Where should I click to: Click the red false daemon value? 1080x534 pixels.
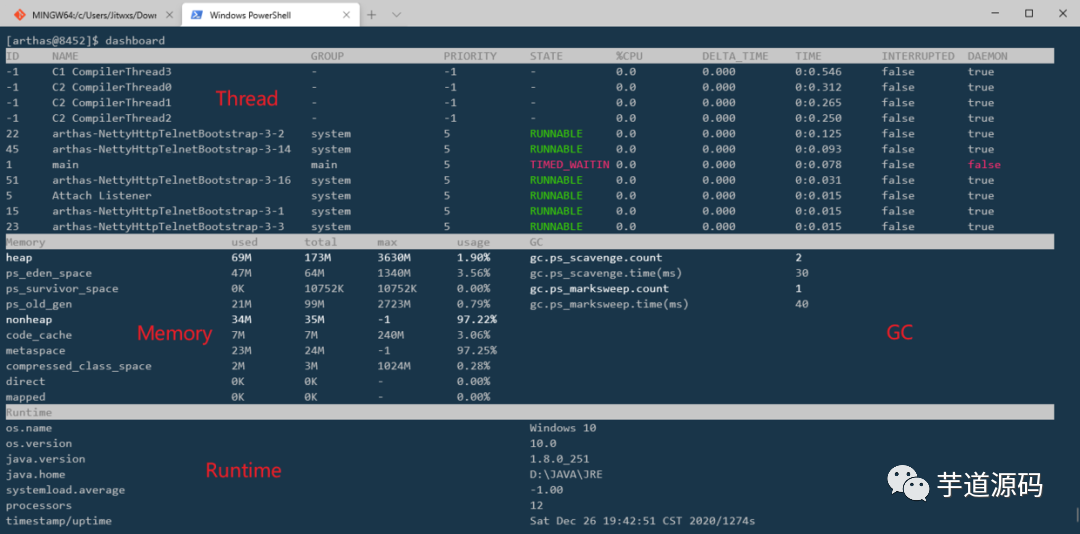(984, 165)
